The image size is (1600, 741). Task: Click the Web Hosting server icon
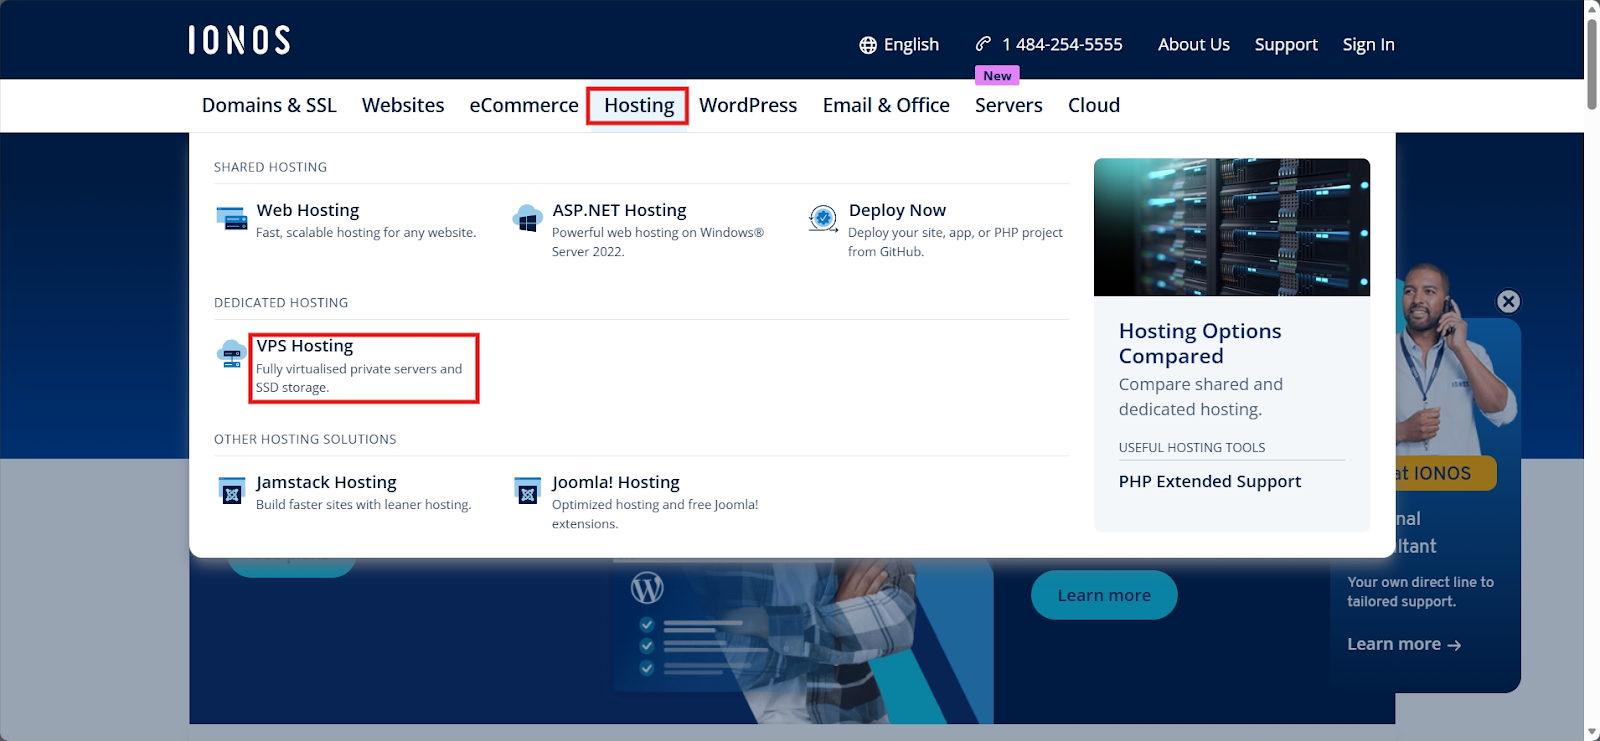[231, 218]
